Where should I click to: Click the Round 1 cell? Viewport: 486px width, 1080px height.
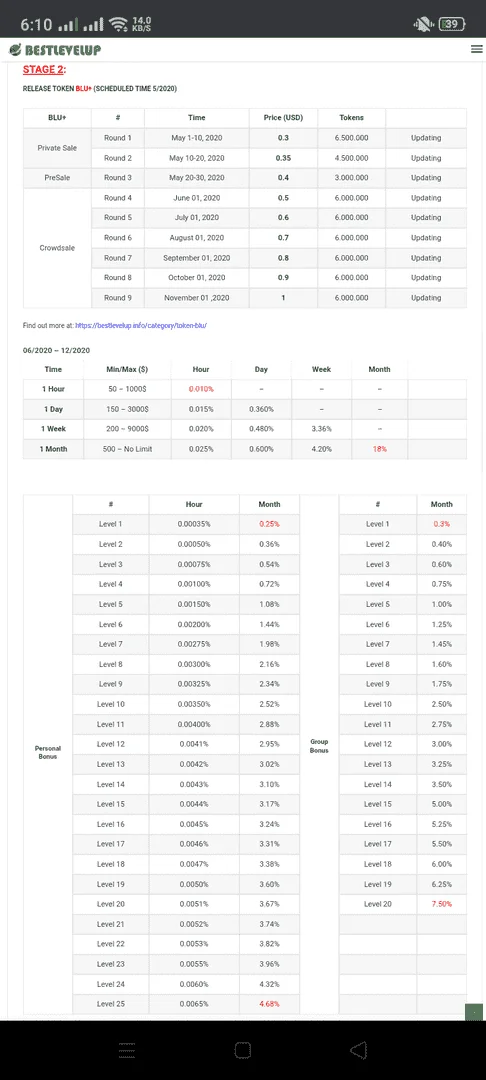118,138
